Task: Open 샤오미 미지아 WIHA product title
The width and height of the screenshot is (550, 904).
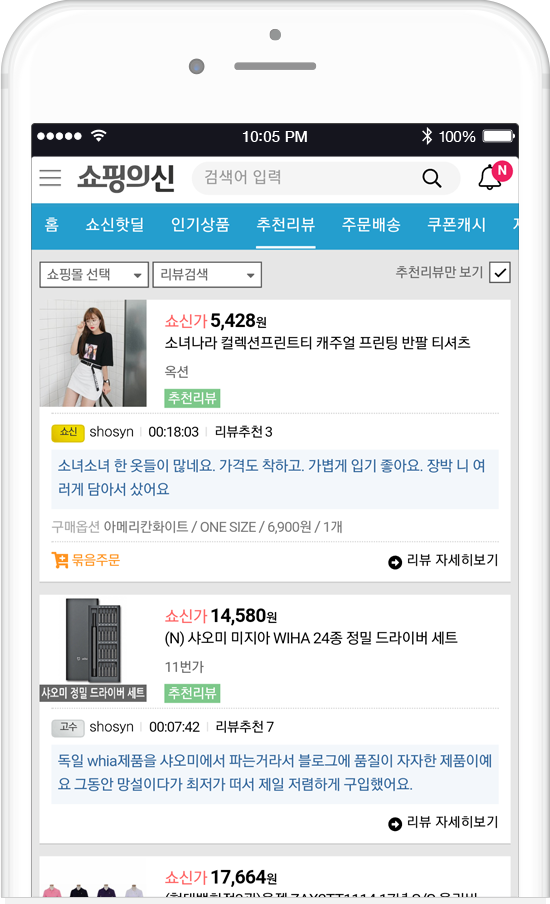Action: pyautogui.click(x=311, y=638)
